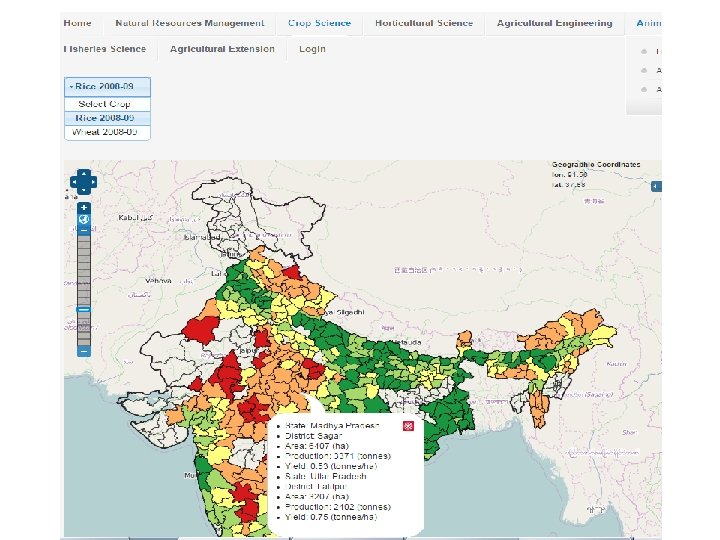The image size is (720, 540).
Task: Open the Horticultural Science menu
Action: pyautogui.click(x=424, y=23)
